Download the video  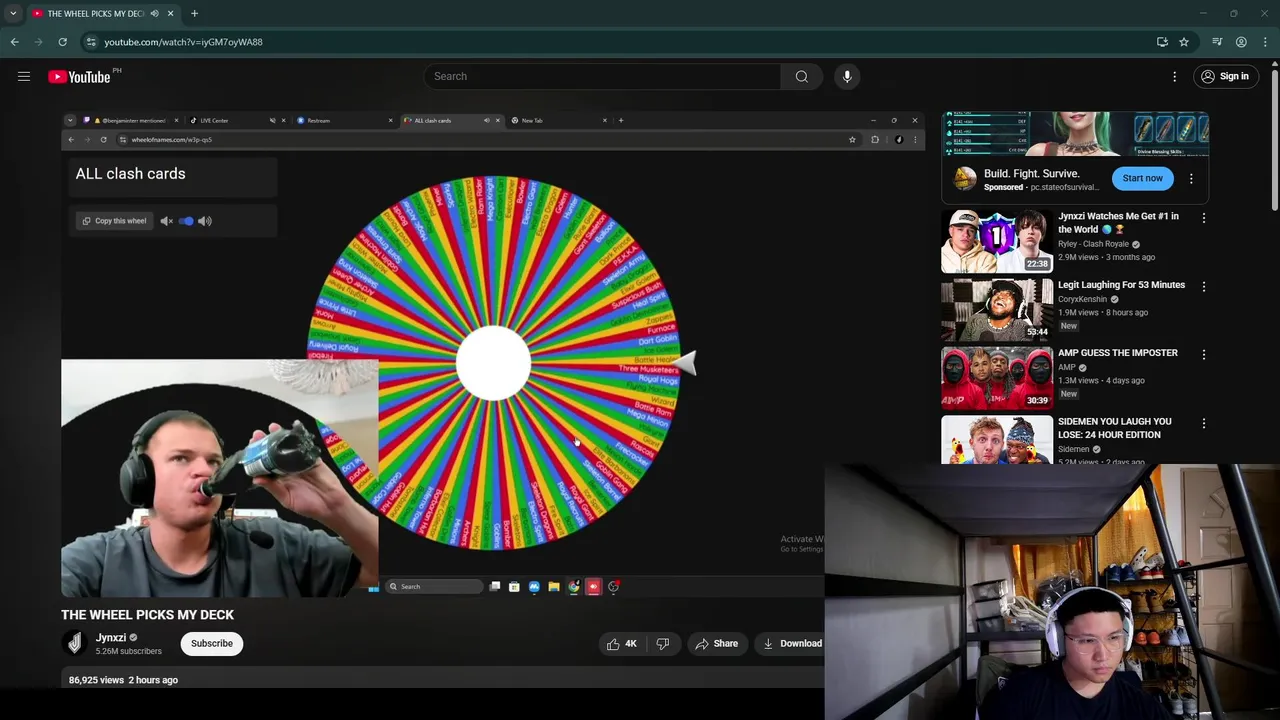[x=792, y=644]
